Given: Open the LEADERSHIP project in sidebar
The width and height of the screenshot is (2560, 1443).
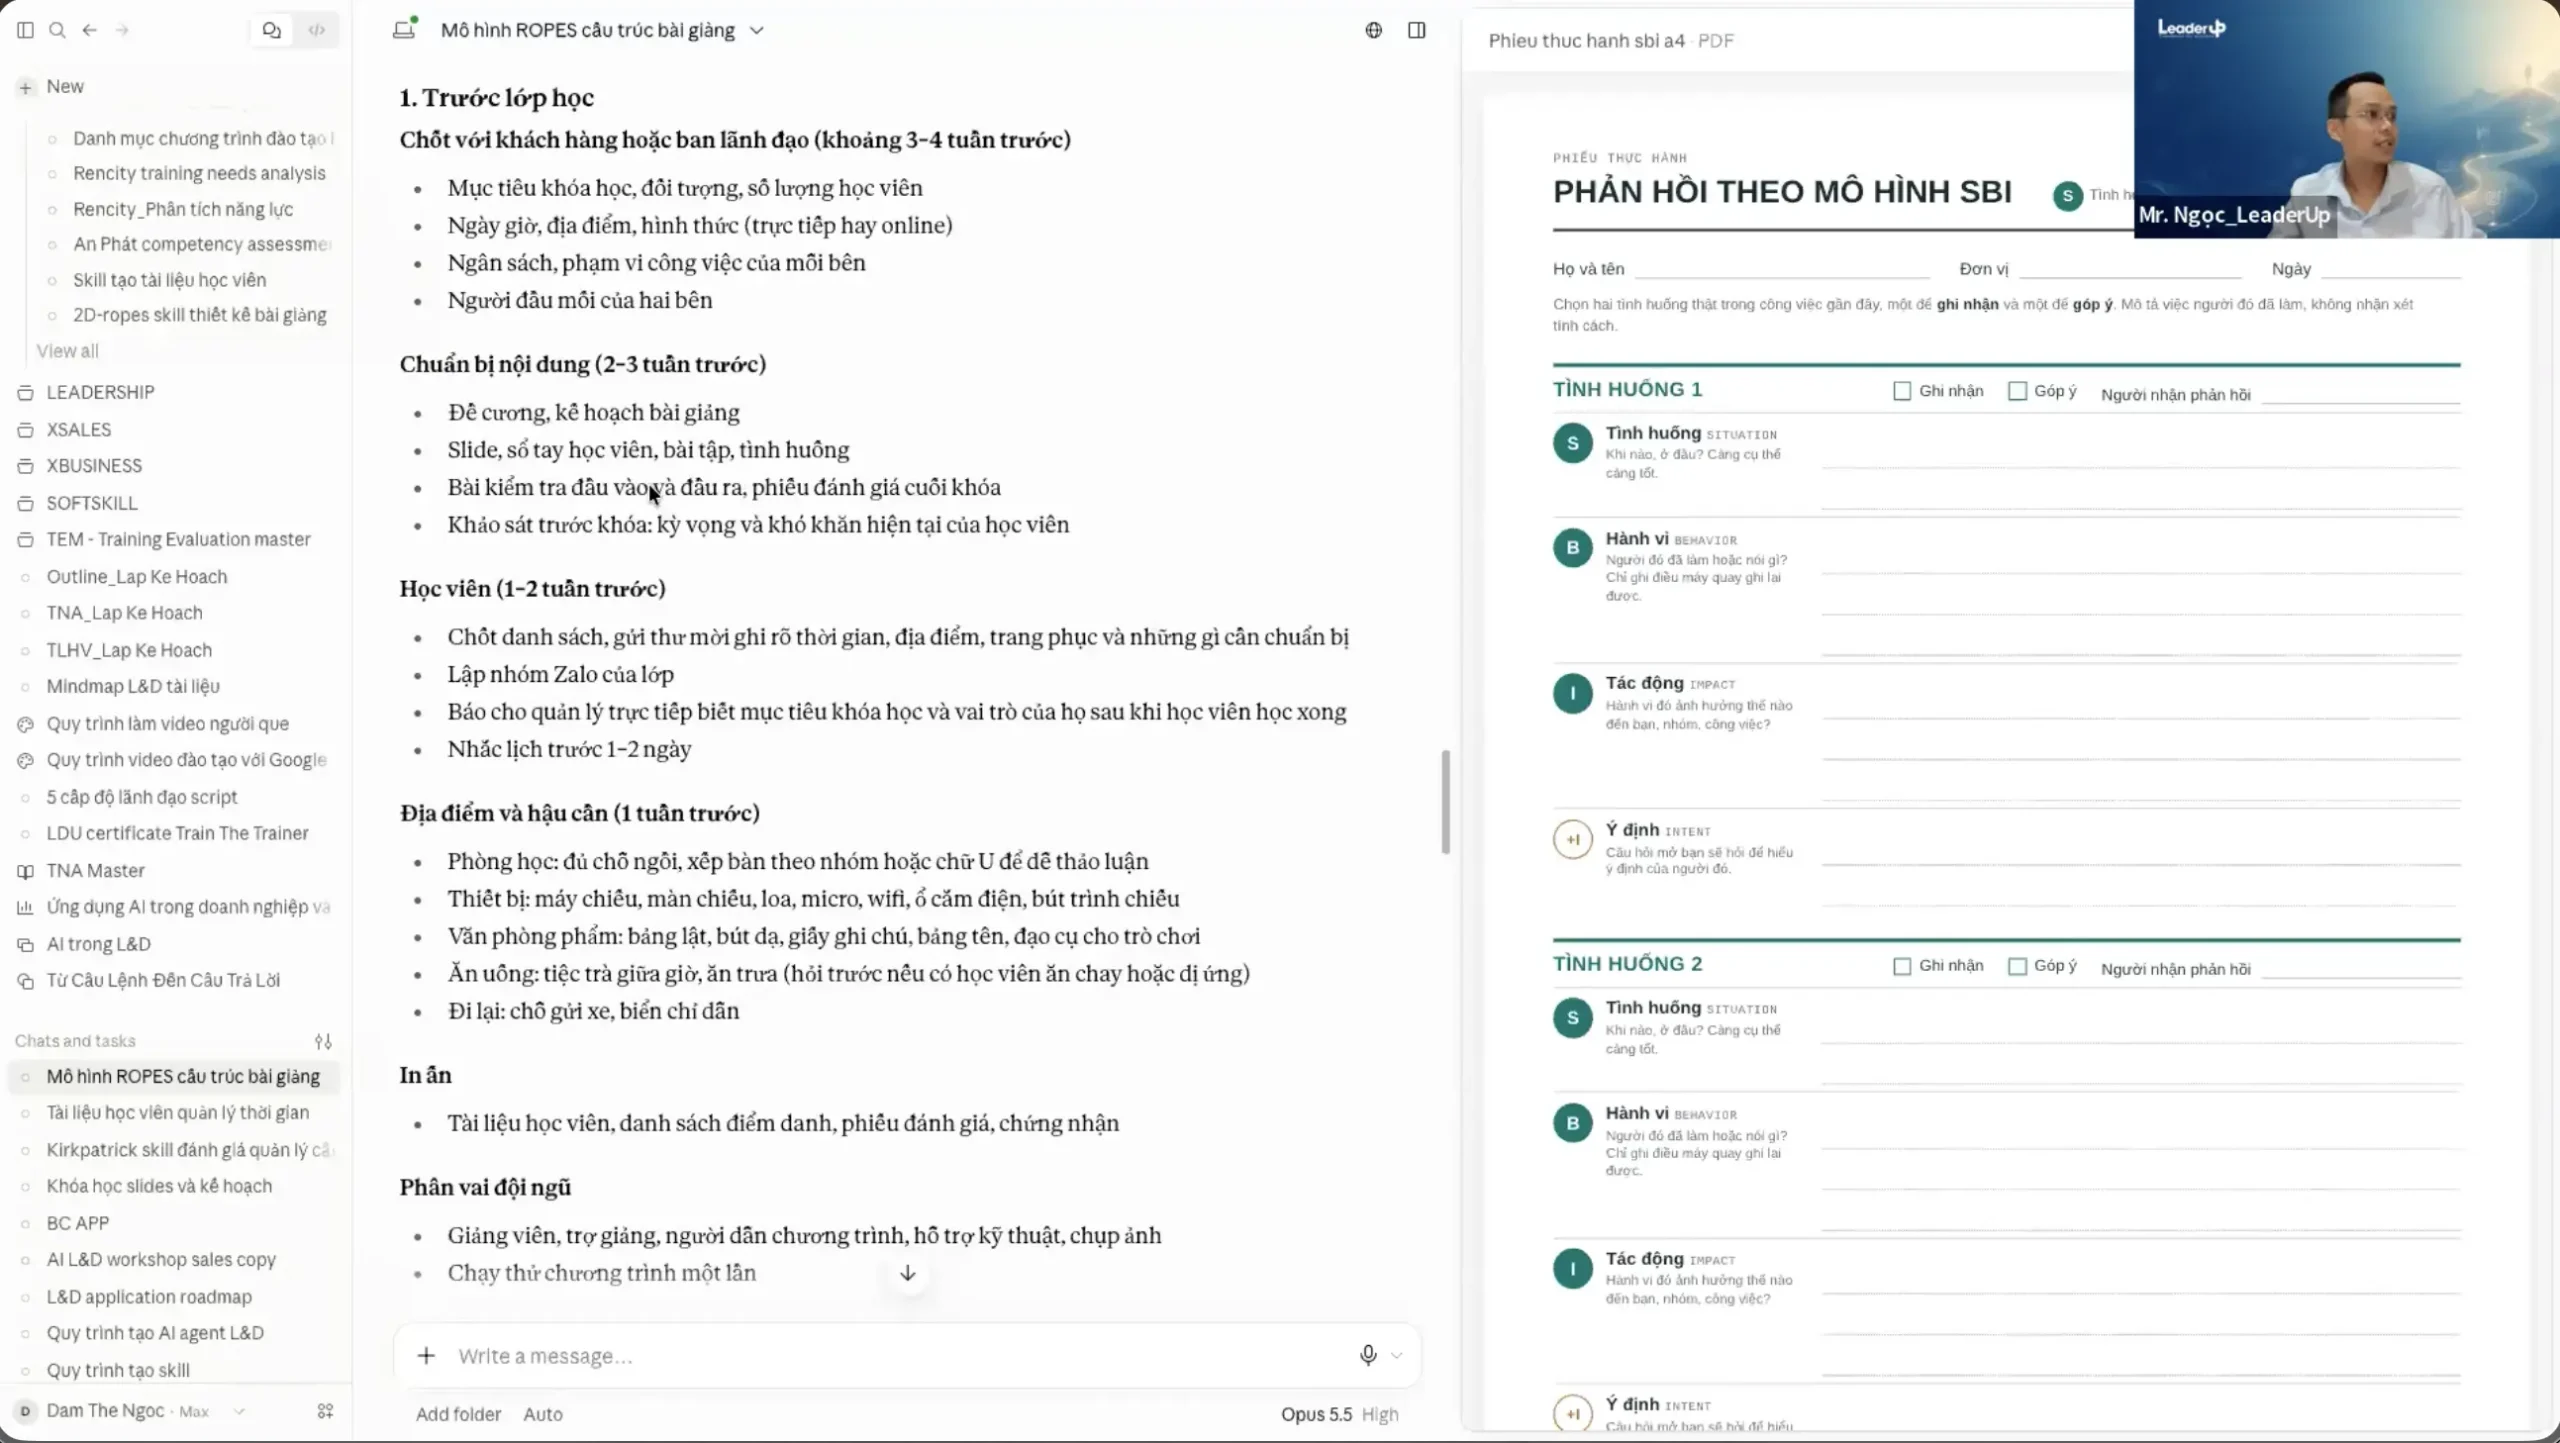Looking at the screenshot, I should [100, 392].
